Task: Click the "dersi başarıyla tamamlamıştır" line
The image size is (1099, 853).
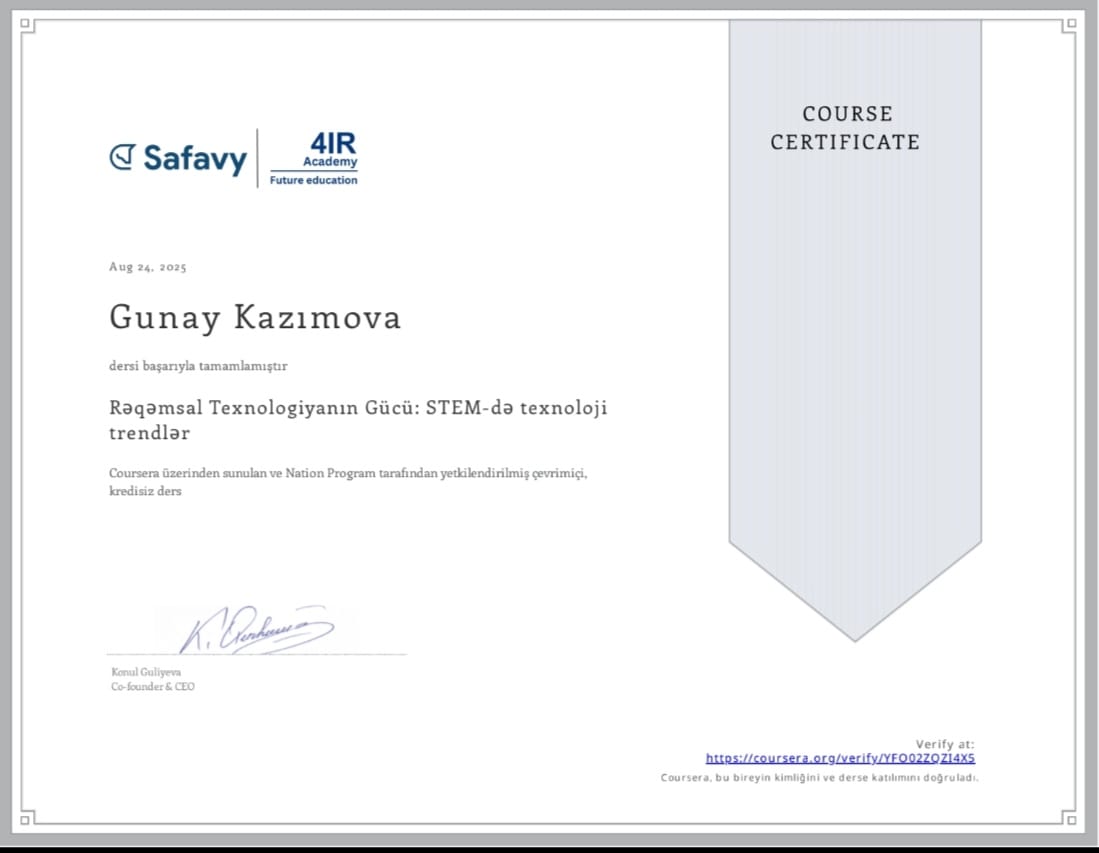Action: click(198, 366)
